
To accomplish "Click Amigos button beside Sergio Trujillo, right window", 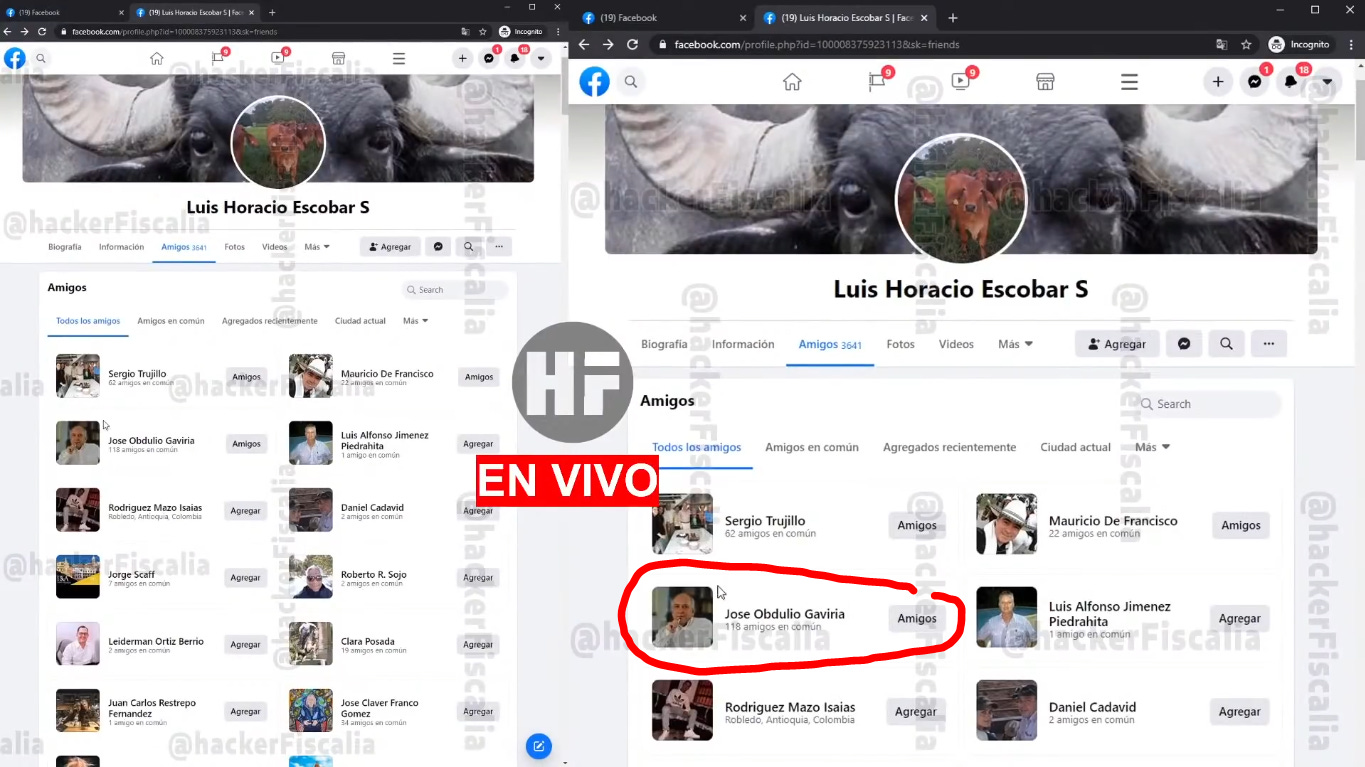I will (x=917, y=525).
